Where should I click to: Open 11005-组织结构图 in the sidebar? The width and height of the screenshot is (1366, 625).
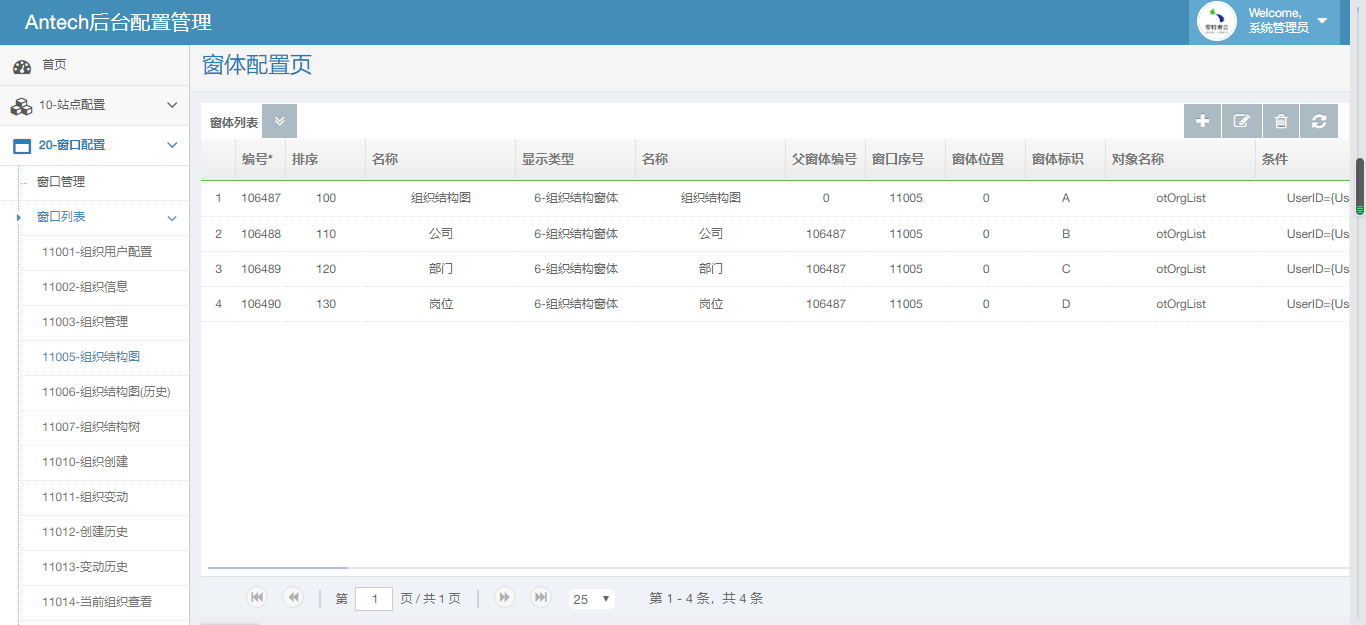pos(91,357)
